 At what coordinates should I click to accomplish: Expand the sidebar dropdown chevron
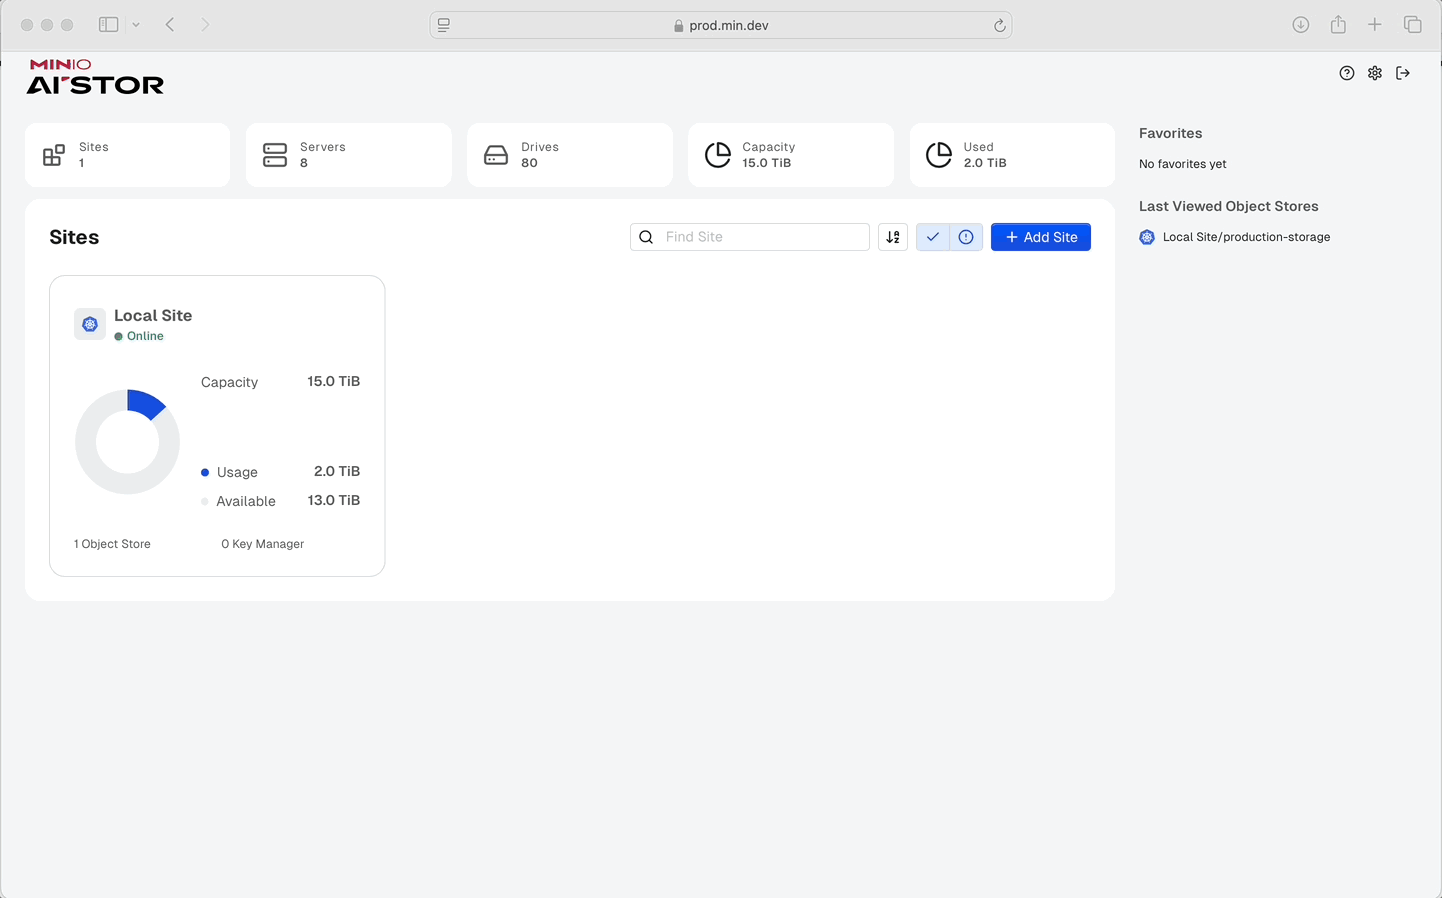pyautogui.click(x=136, y=25)
